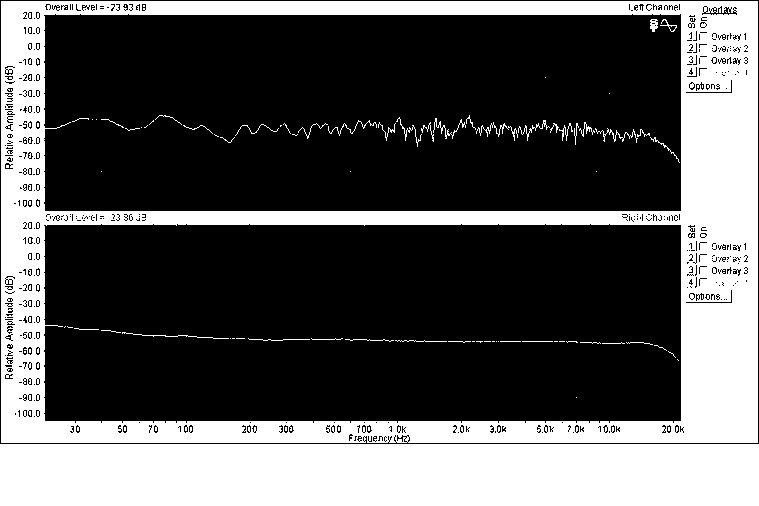
Task: Click the Right Channel label
Action: (x=651, y=217)
